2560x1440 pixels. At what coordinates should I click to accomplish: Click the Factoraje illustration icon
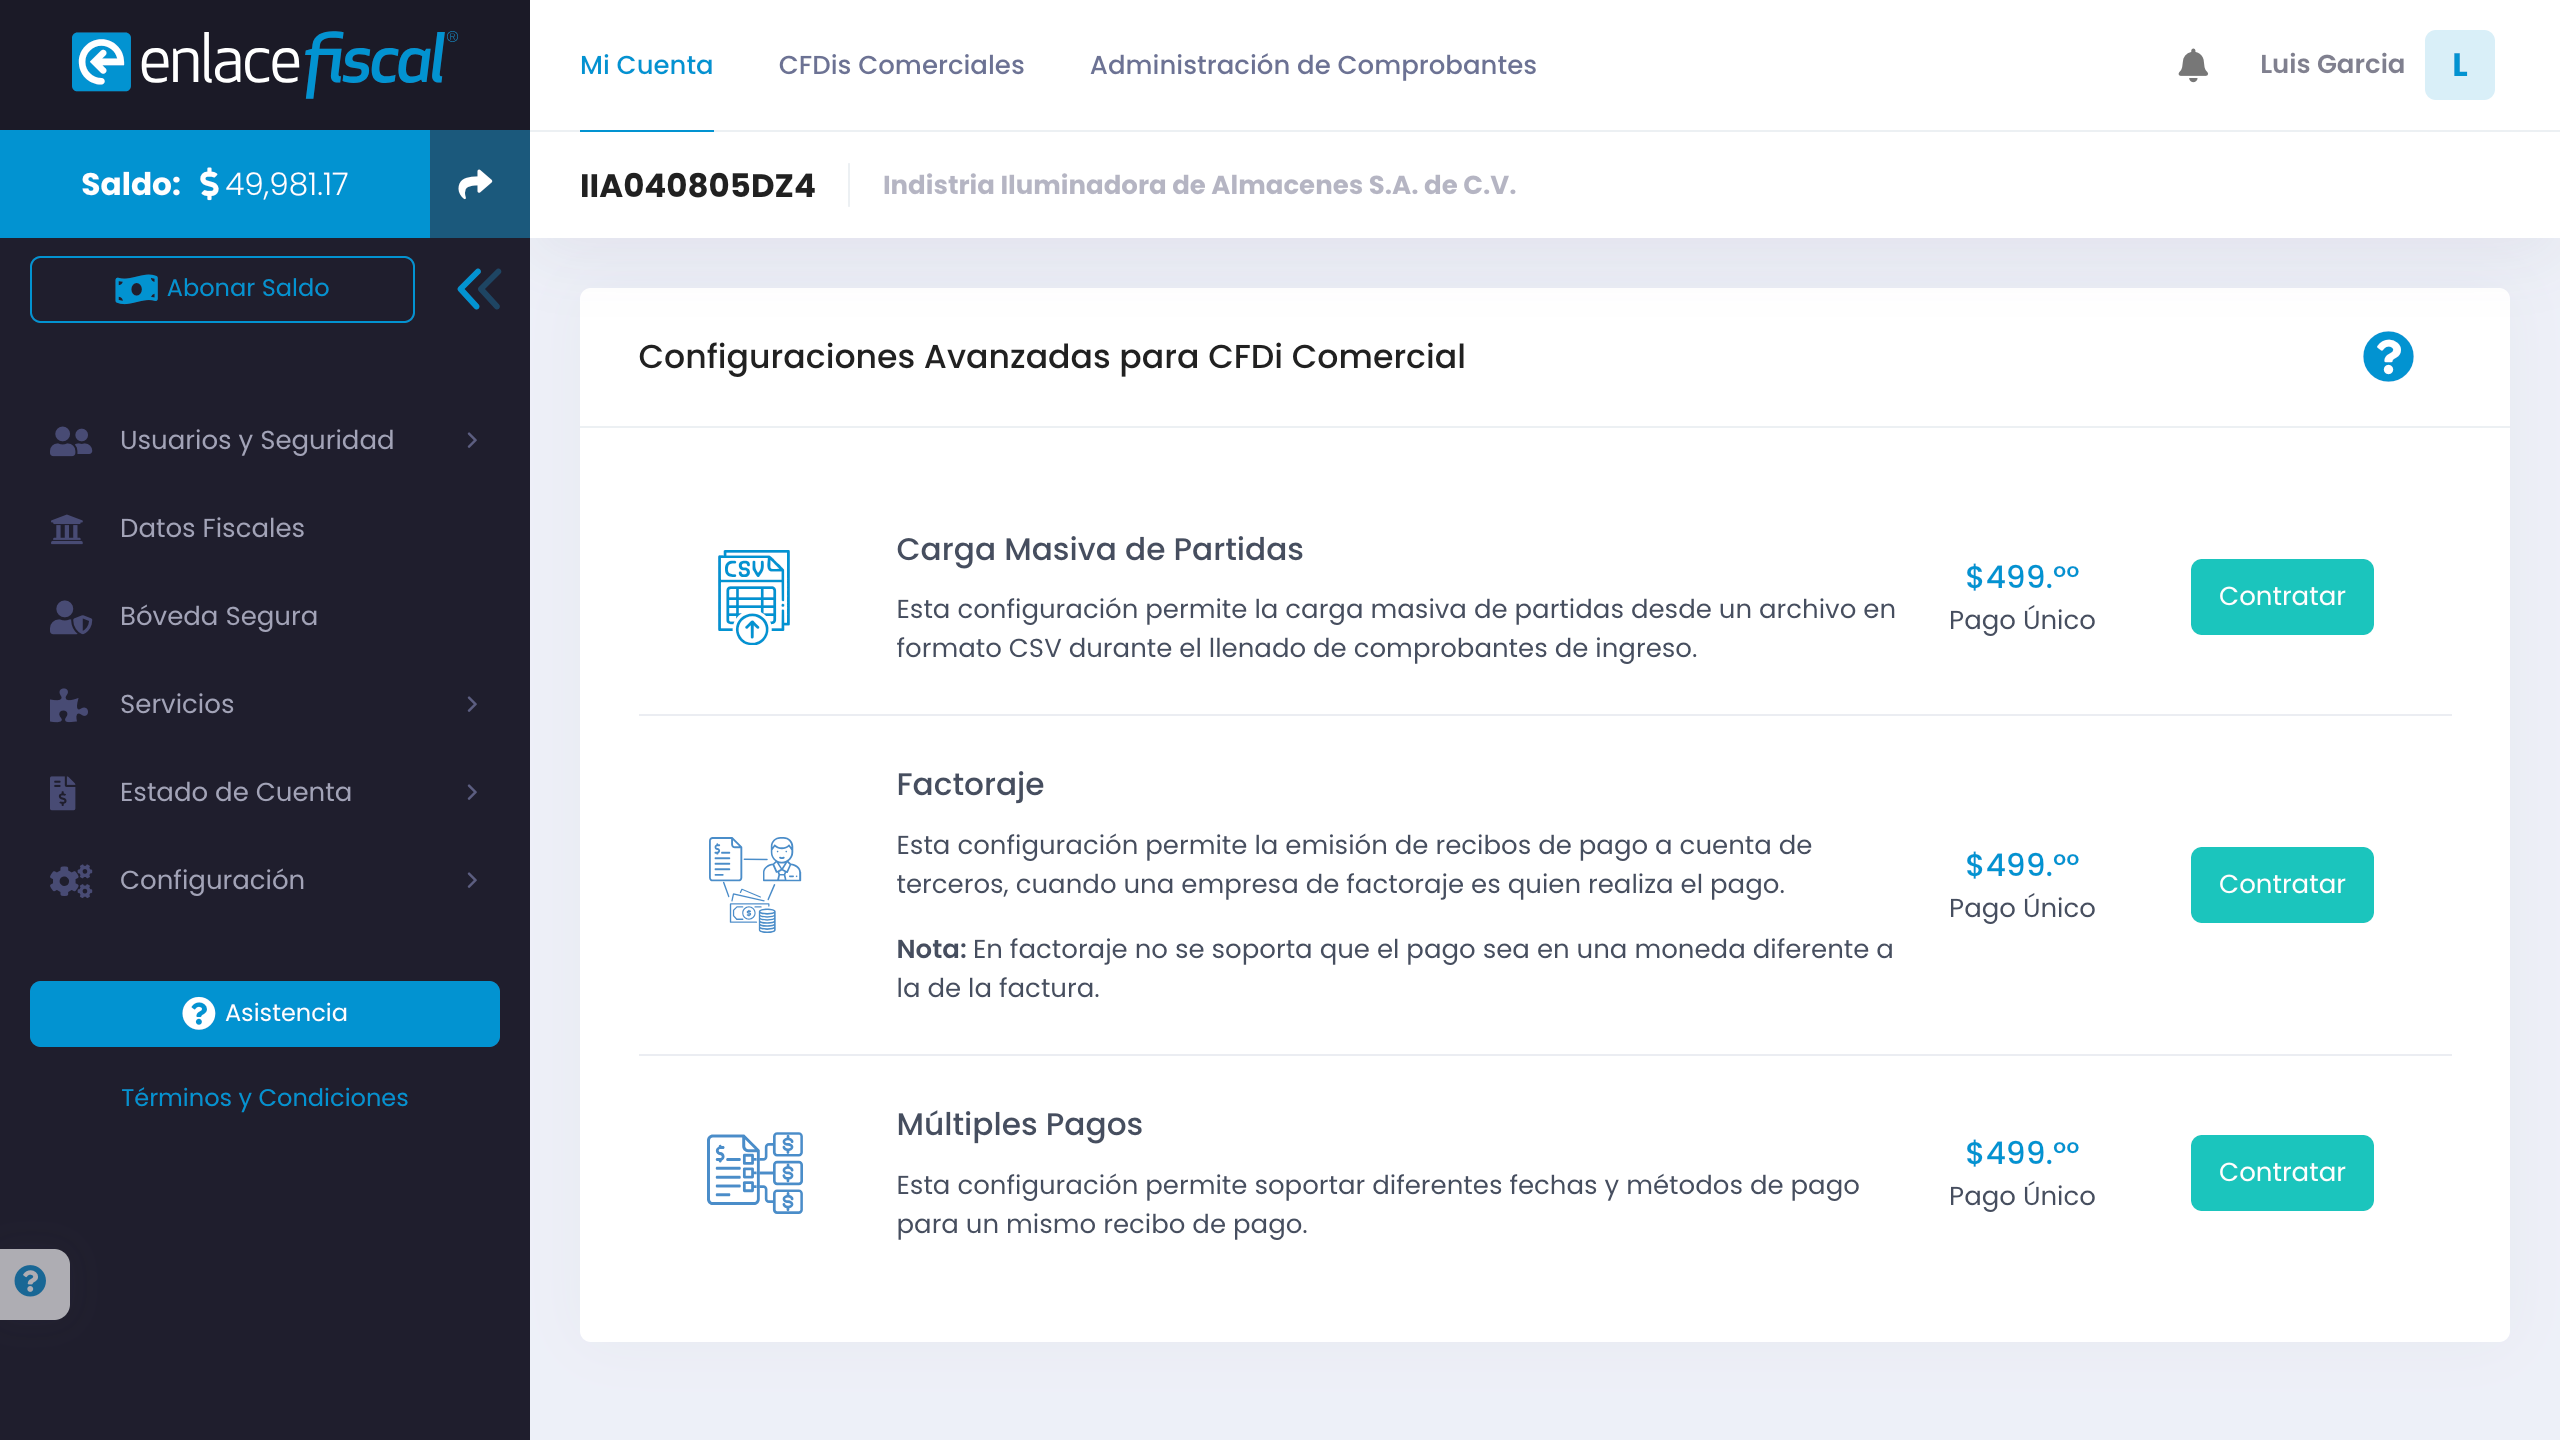click(x=755, y=884)
